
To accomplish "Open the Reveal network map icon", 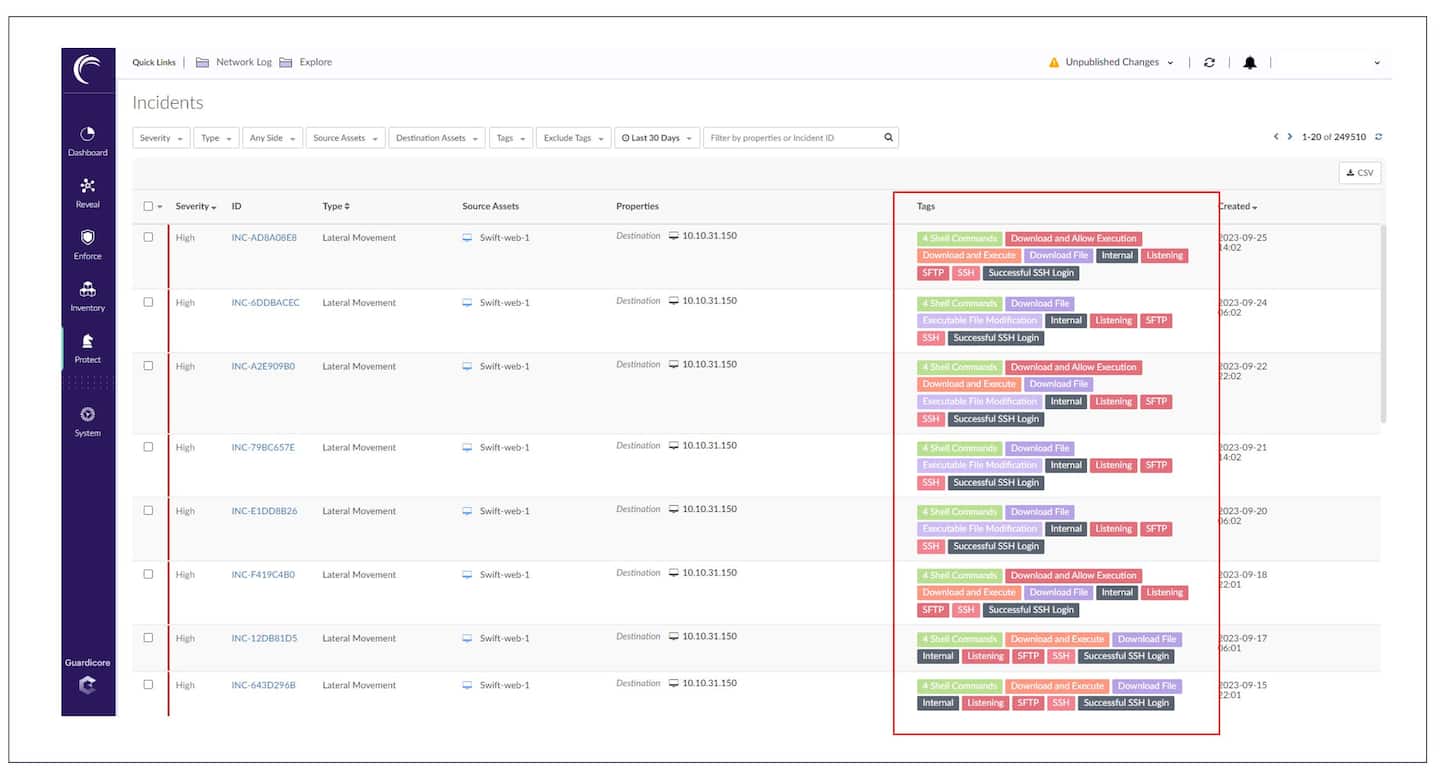I will click(87, 186).
